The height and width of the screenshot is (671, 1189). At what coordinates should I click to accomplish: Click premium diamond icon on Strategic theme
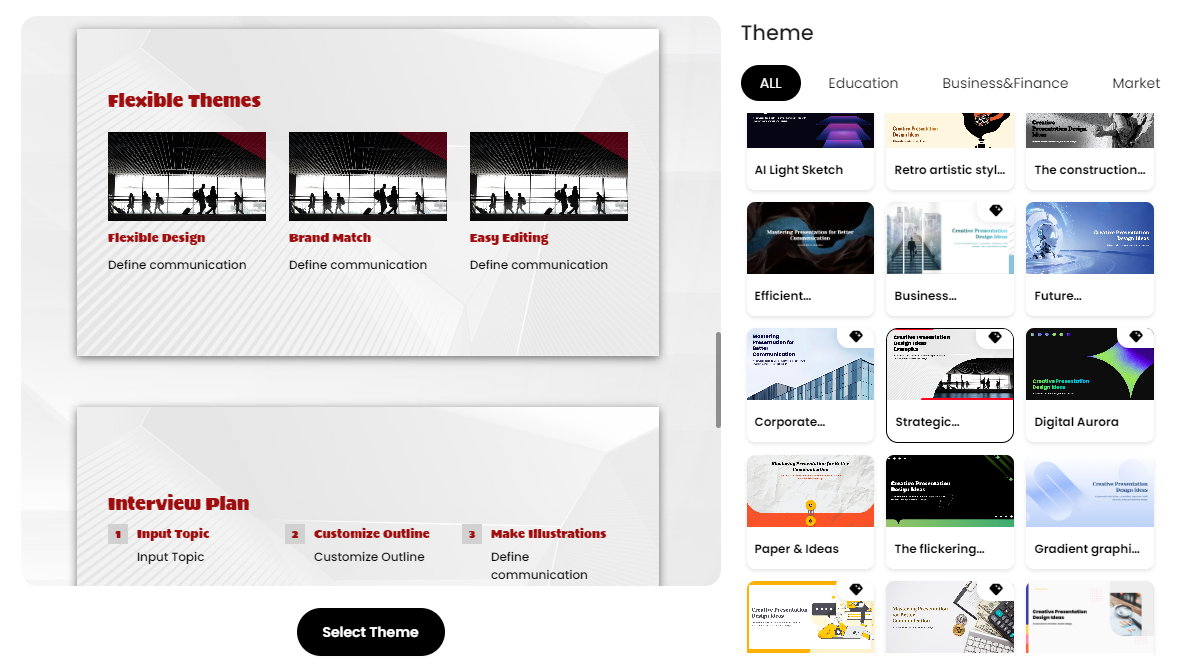[x=996, y=337]
